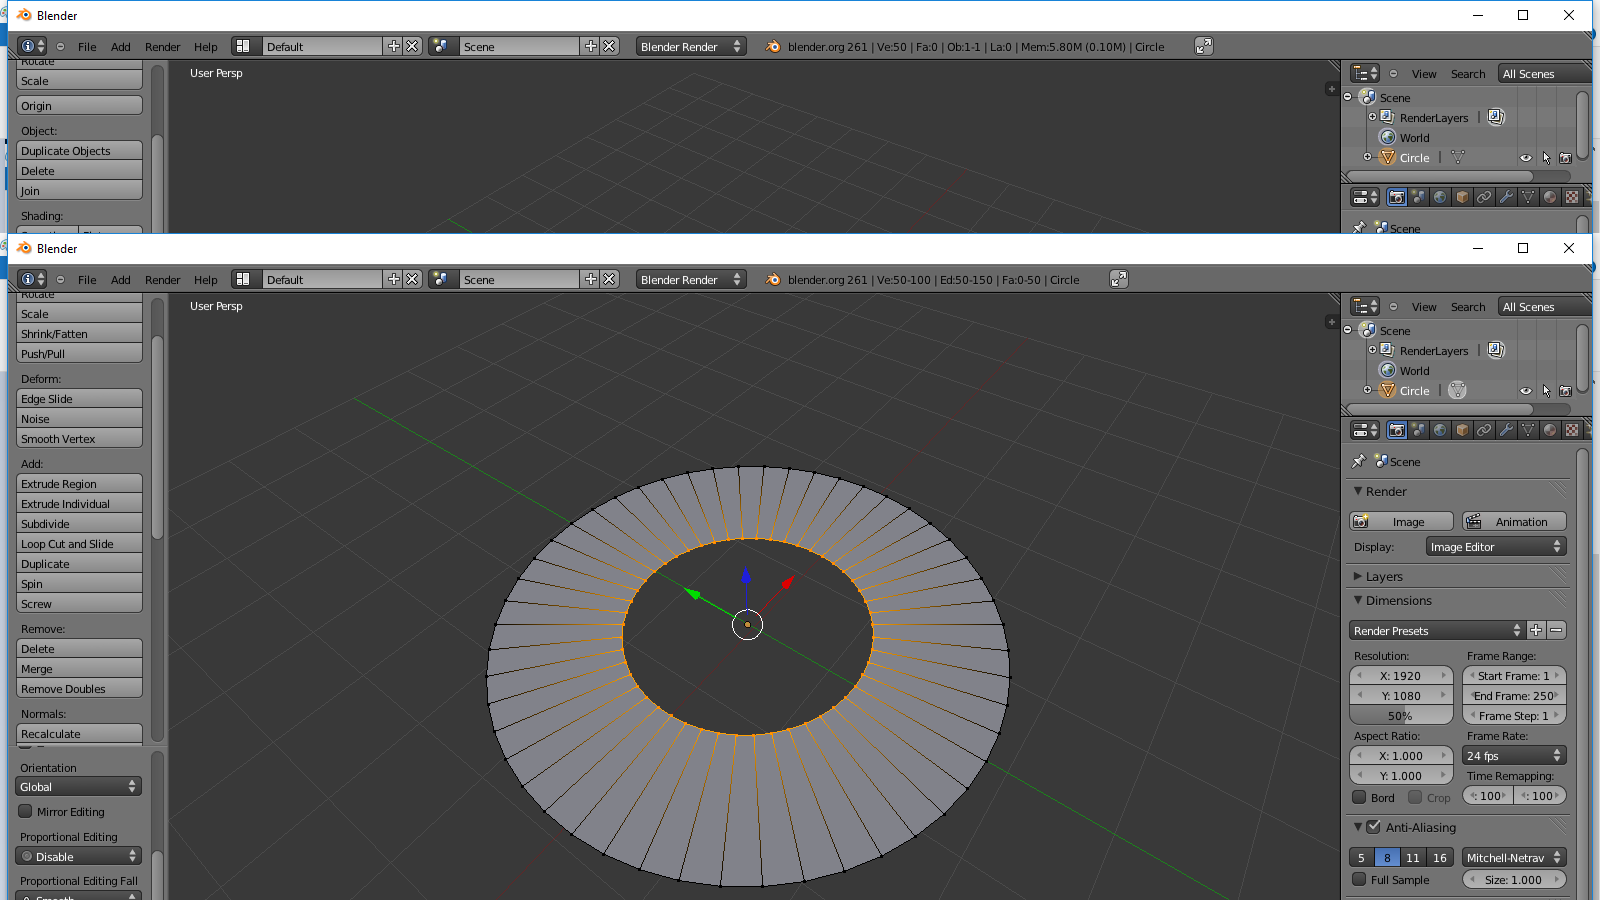Toggle fullscreen icon in background window header
This screenshot has width=1600, height=900.
coord(1204,47)
